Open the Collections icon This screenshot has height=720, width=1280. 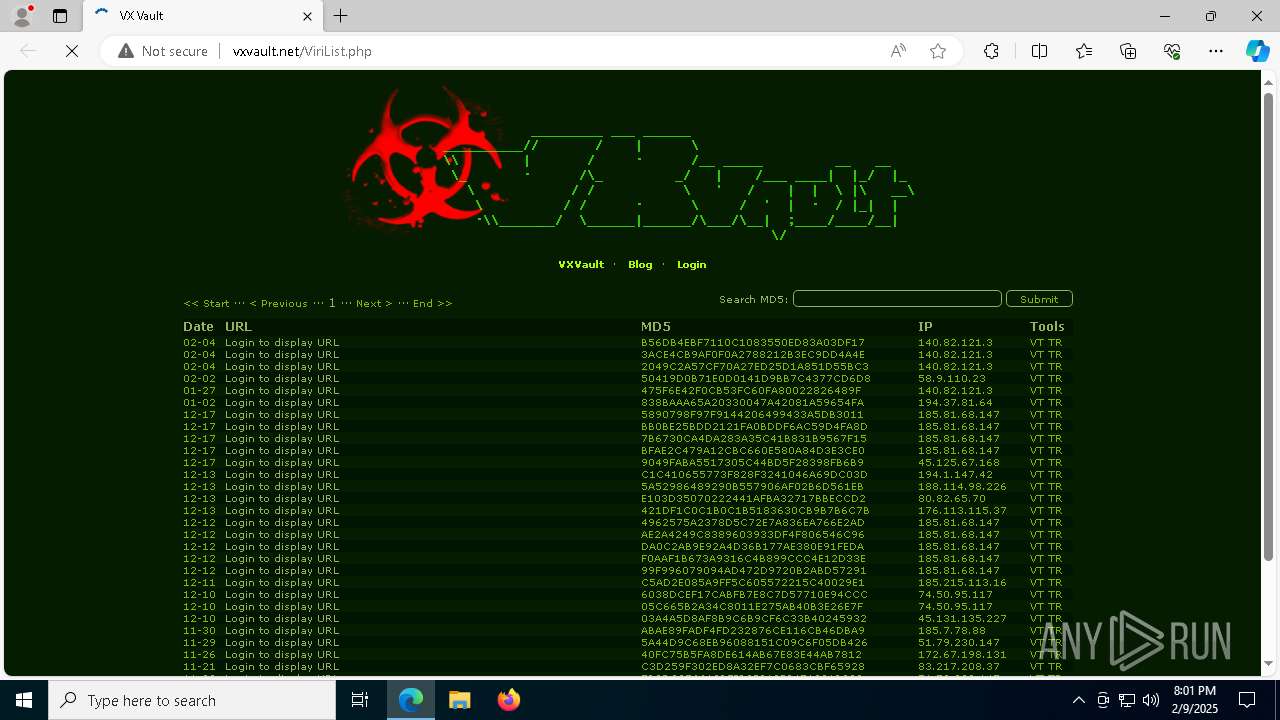point(1128,51)
